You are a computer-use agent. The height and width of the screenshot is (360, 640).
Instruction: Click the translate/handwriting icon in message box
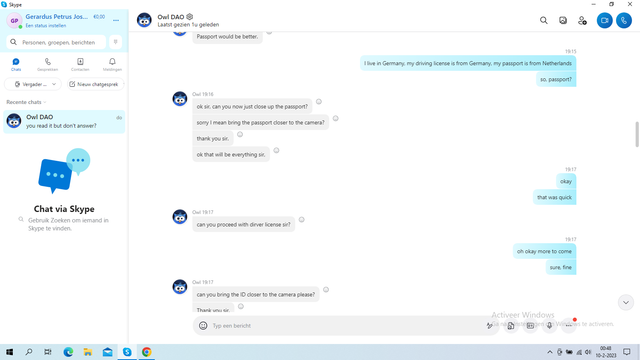(489, 325)
